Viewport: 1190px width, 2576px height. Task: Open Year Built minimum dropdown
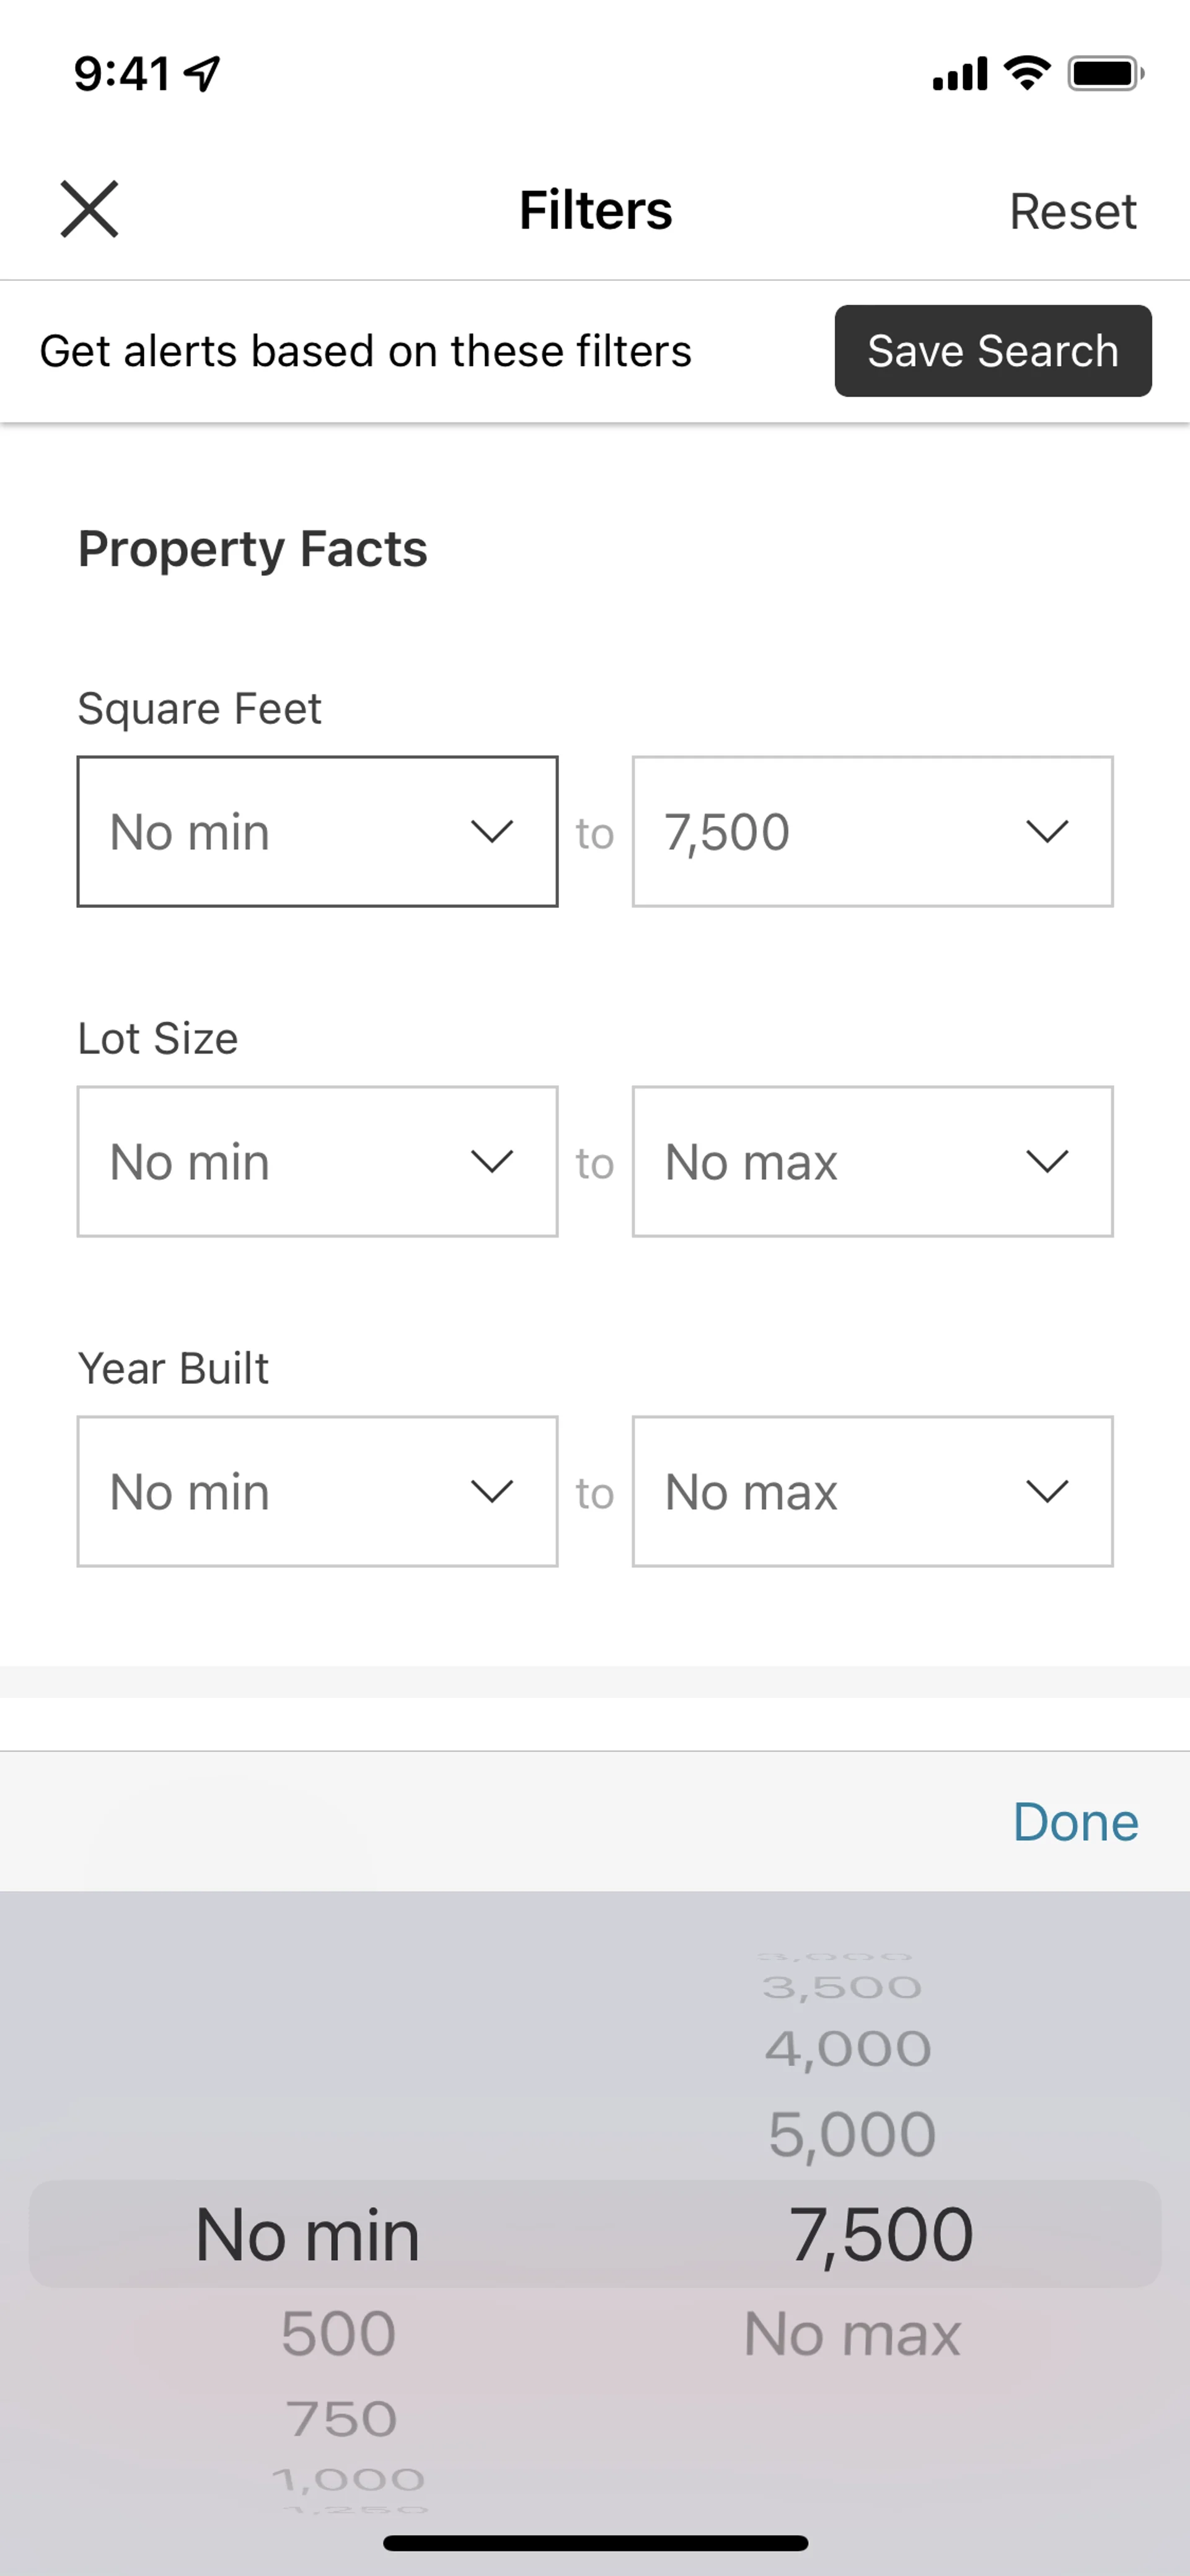tap(317, 1492)
